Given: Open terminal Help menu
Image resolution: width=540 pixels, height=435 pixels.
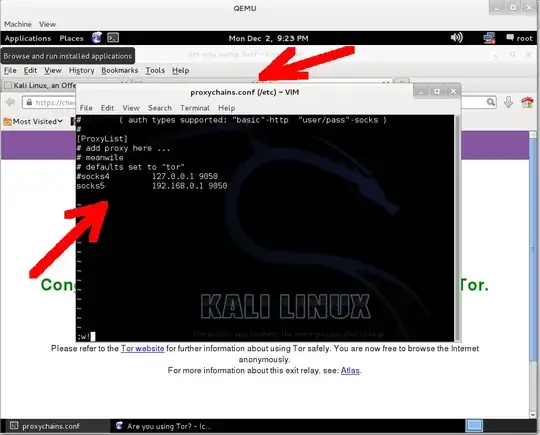Looking at the screenshot, I should pyautogui.click(x=227, y=108).
